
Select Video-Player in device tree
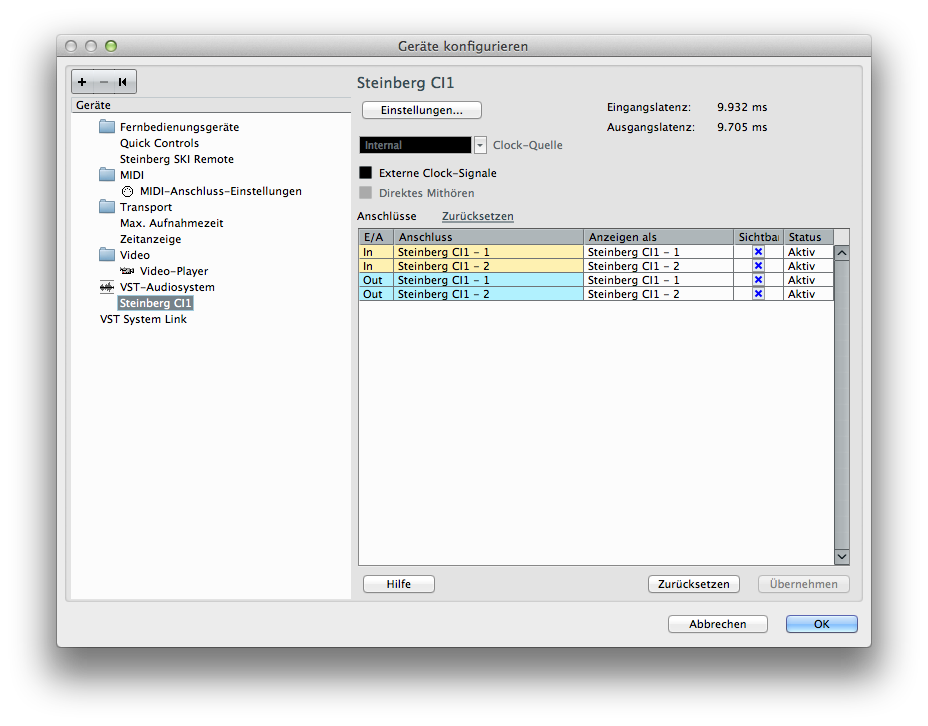173,271
